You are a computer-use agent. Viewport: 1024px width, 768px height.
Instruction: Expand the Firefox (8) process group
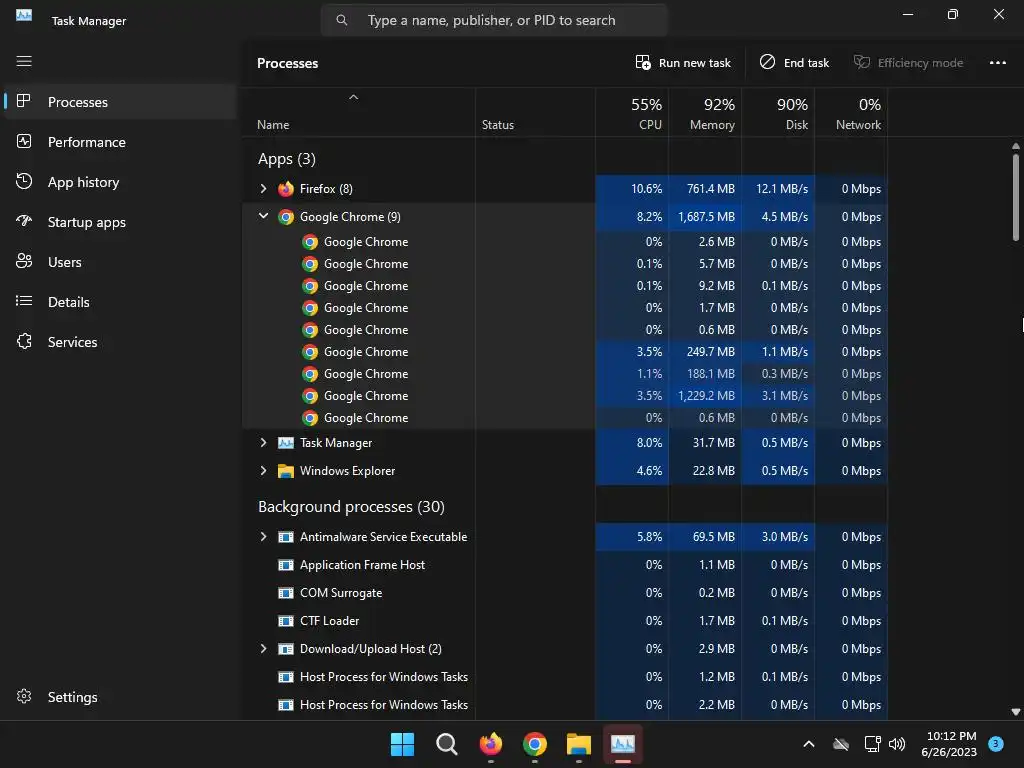tap(263, 189)
